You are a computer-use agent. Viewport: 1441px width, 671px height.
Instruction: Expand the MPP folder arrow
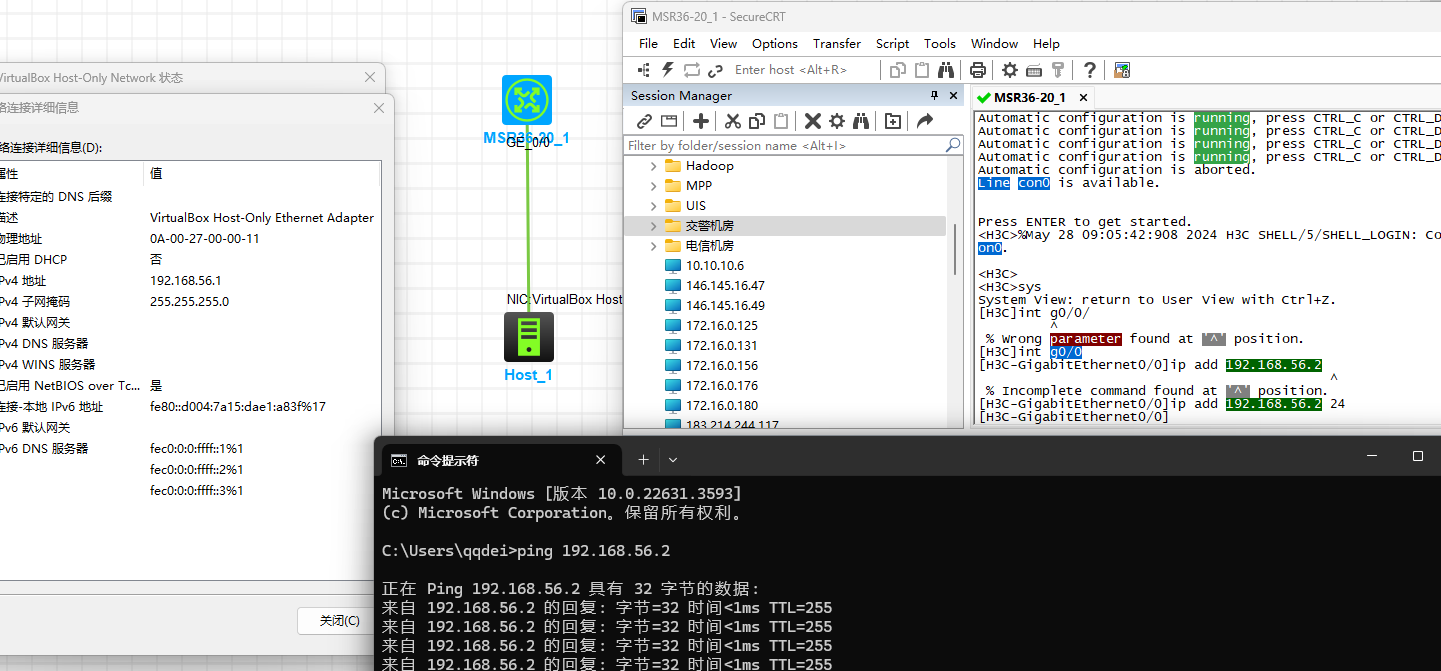pyautogui.click(x=654, y=186)
